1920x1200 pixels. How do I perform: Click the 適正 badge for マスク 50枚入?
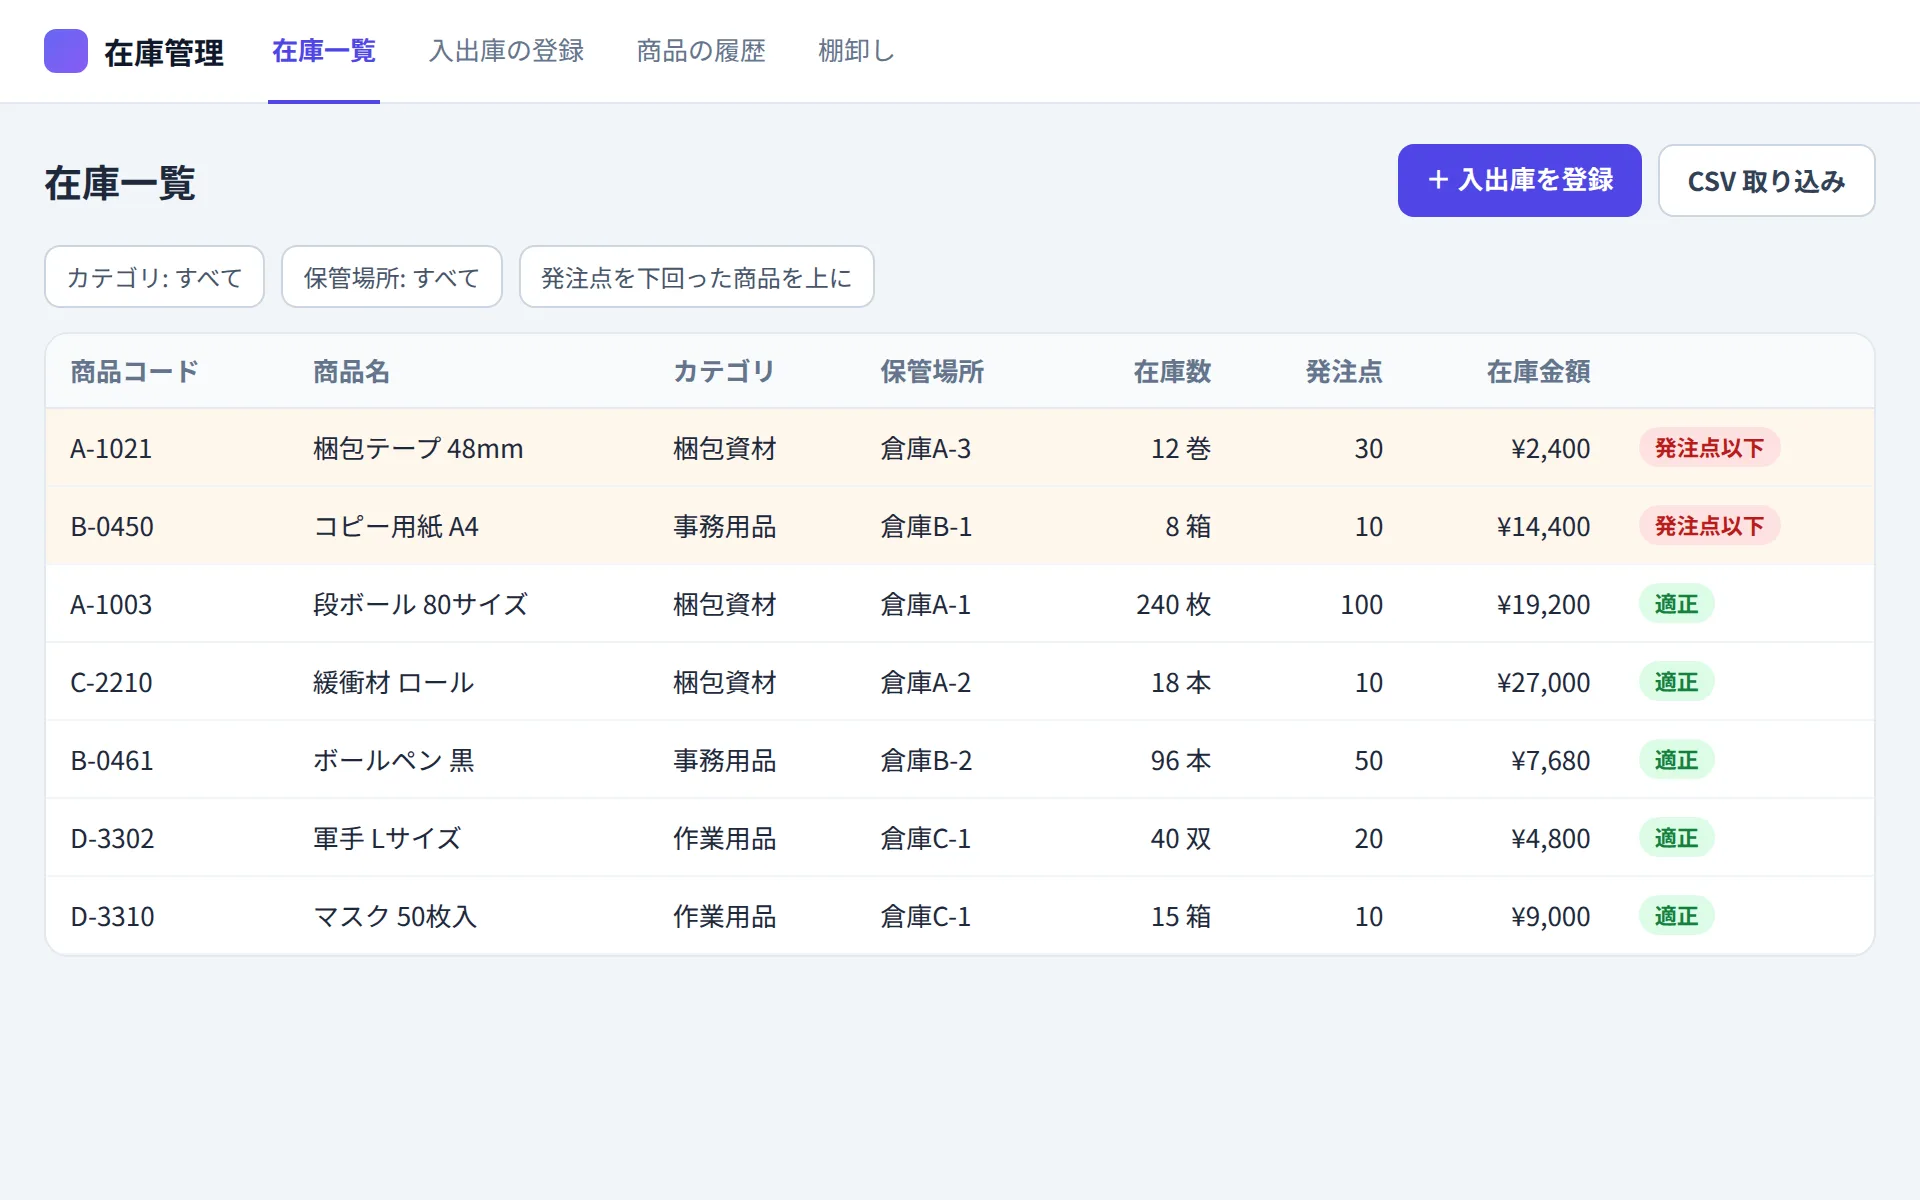(1676, 916)
